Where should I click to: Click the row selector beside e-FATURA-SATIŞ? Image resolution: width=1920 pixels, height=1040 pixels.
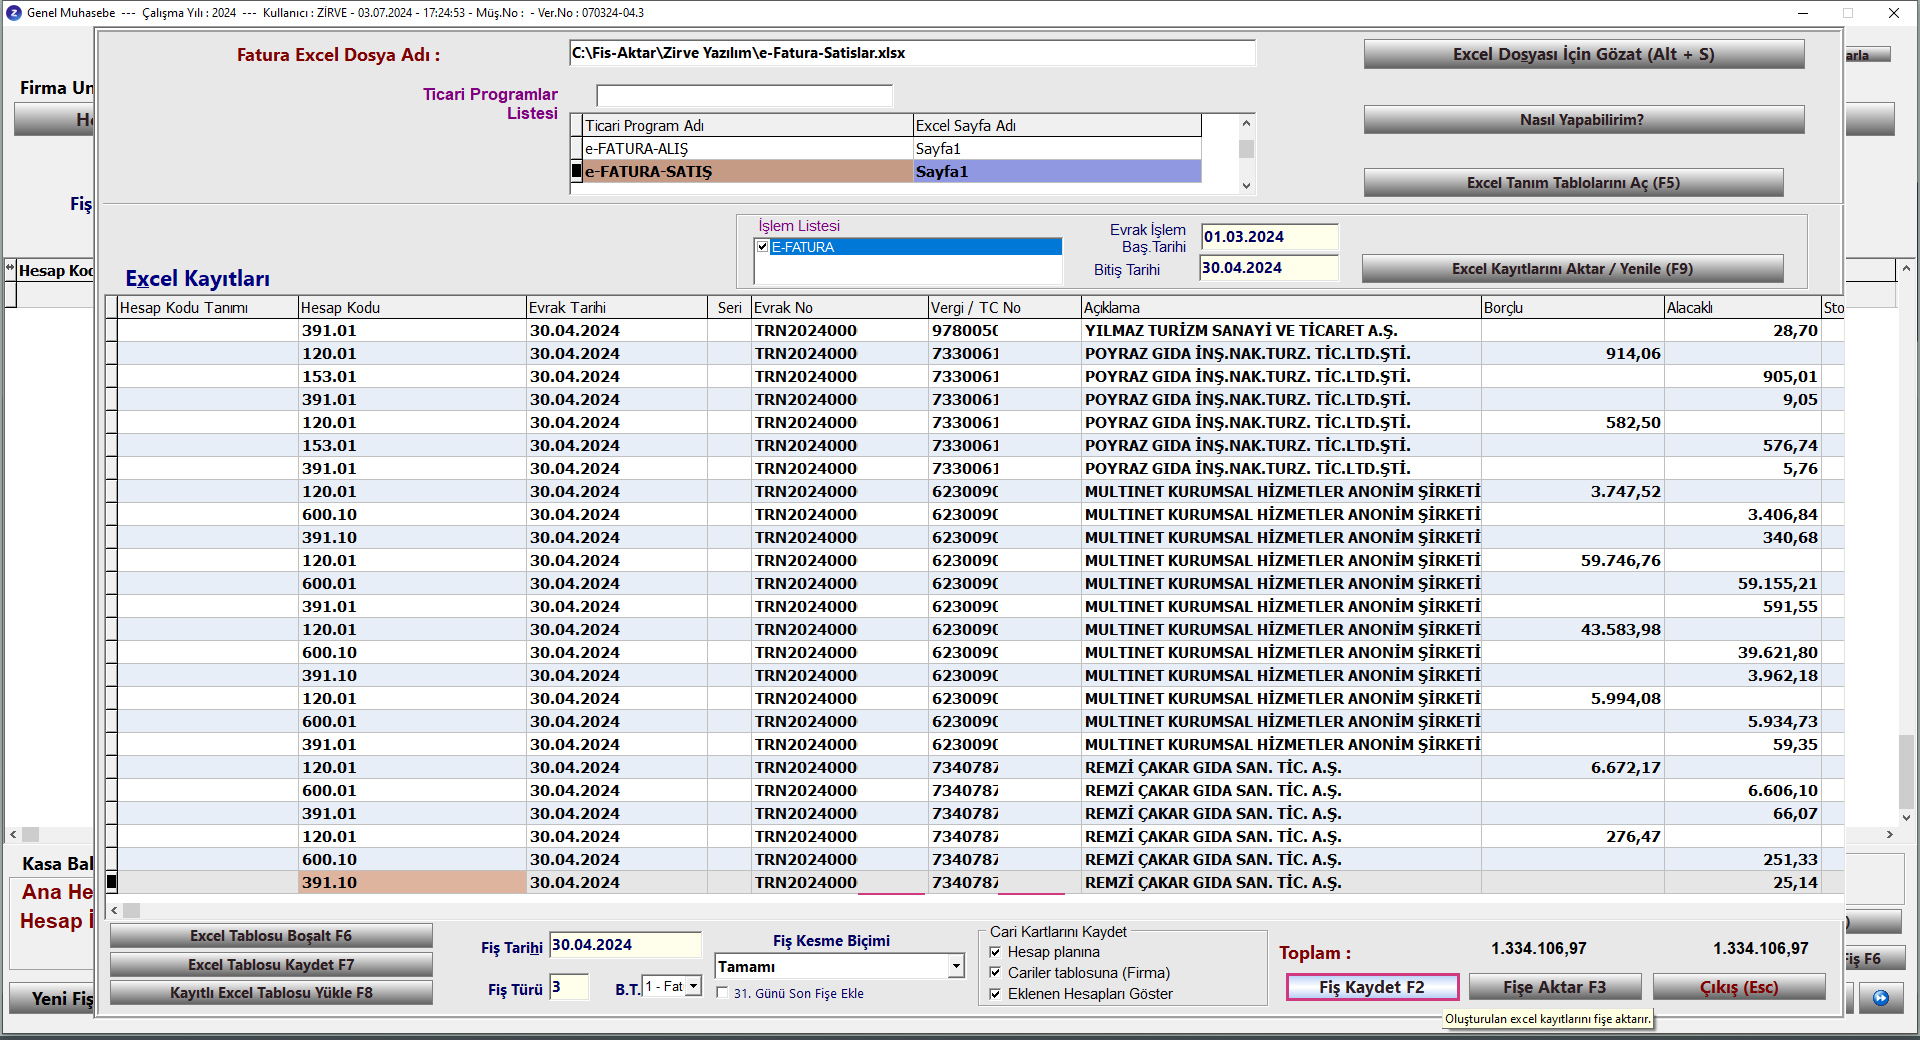(x=576, y=172)
